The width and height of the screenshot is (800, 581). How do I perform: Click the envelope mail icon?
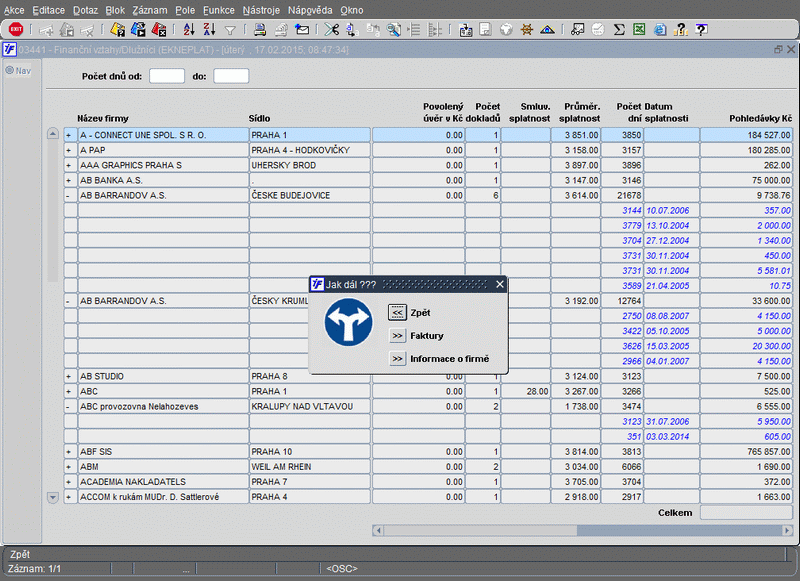(x=302, y=30)
